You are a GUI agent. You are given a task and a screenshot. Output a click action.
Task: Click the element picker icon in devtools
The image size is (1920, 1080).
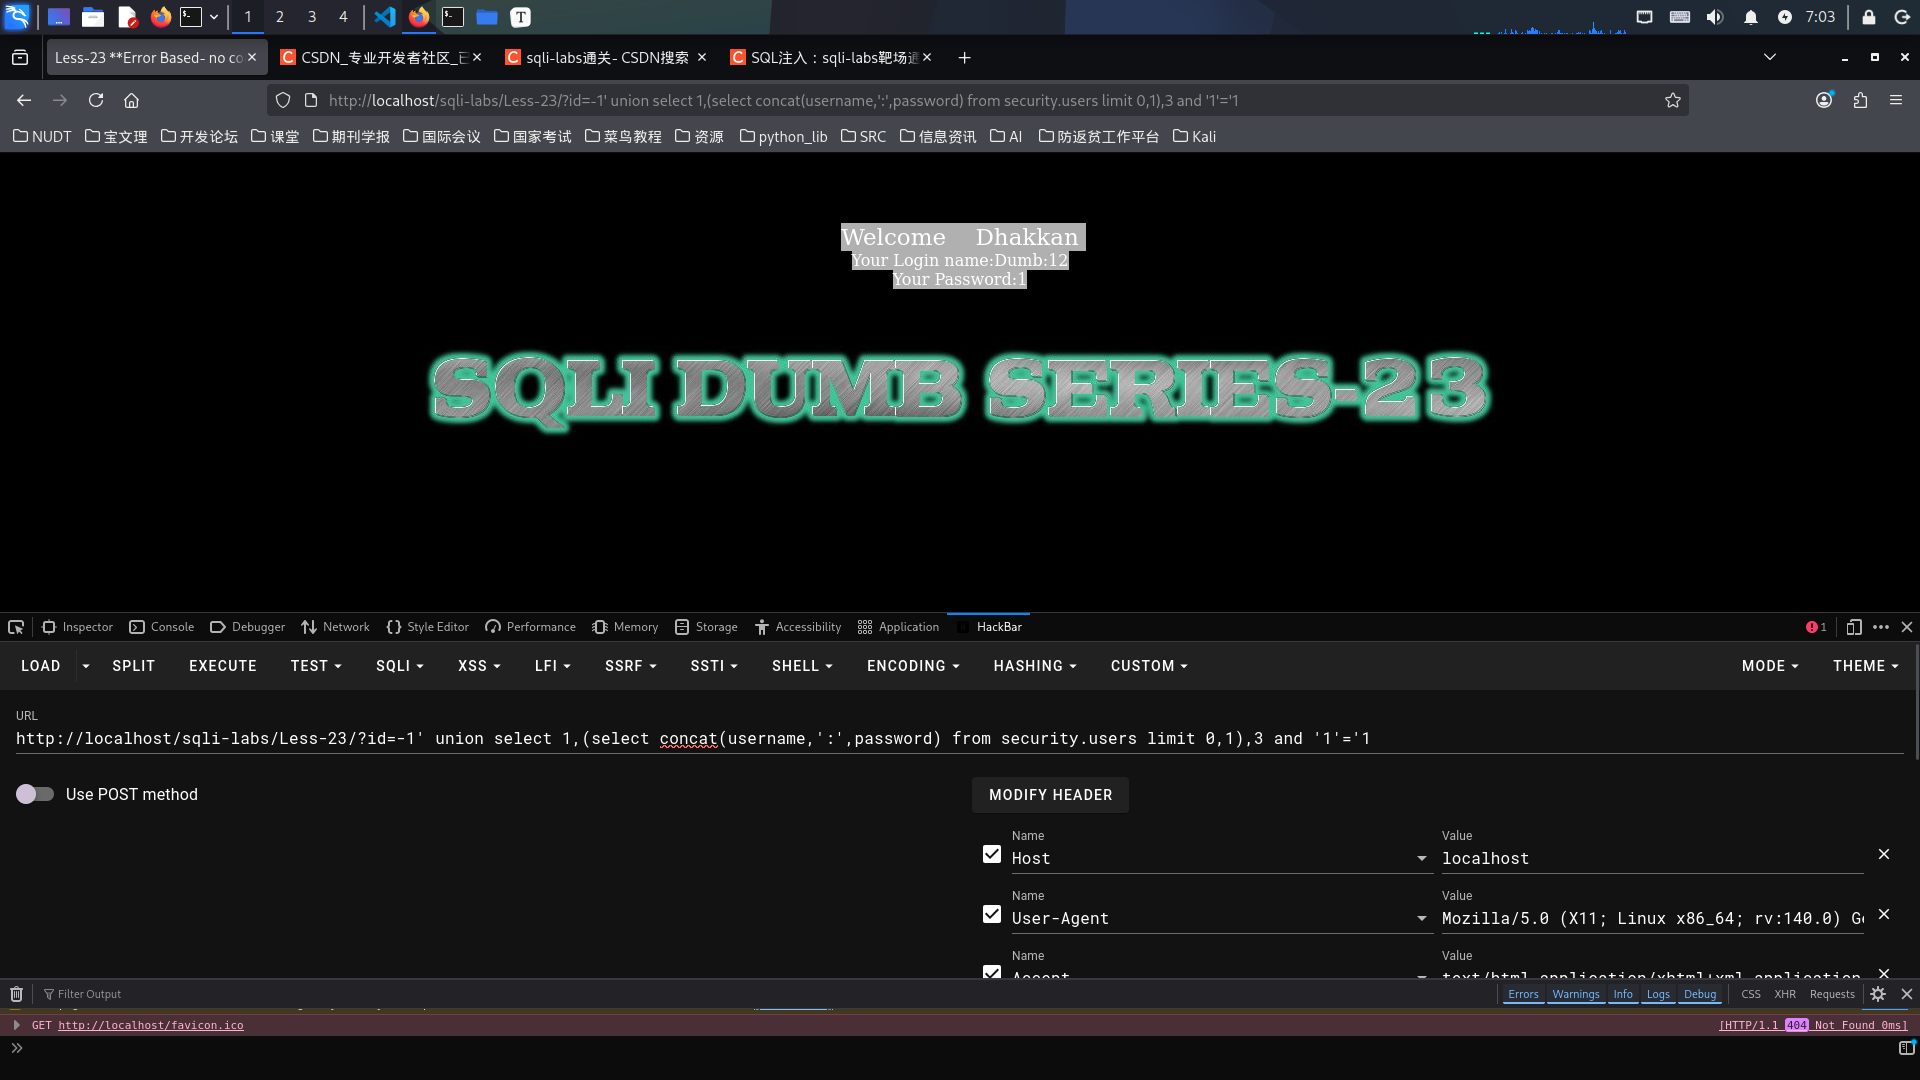pos(16,627)
